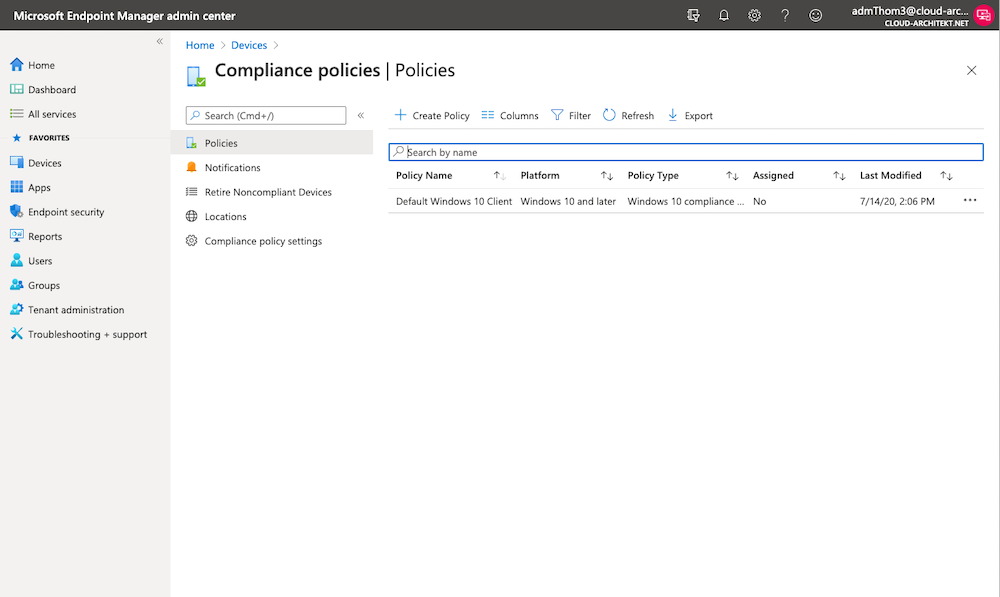The width and height of the screenshot is (1000, 597).
Task: Collapse the left navigation sidebar
Action: [159, 41]
